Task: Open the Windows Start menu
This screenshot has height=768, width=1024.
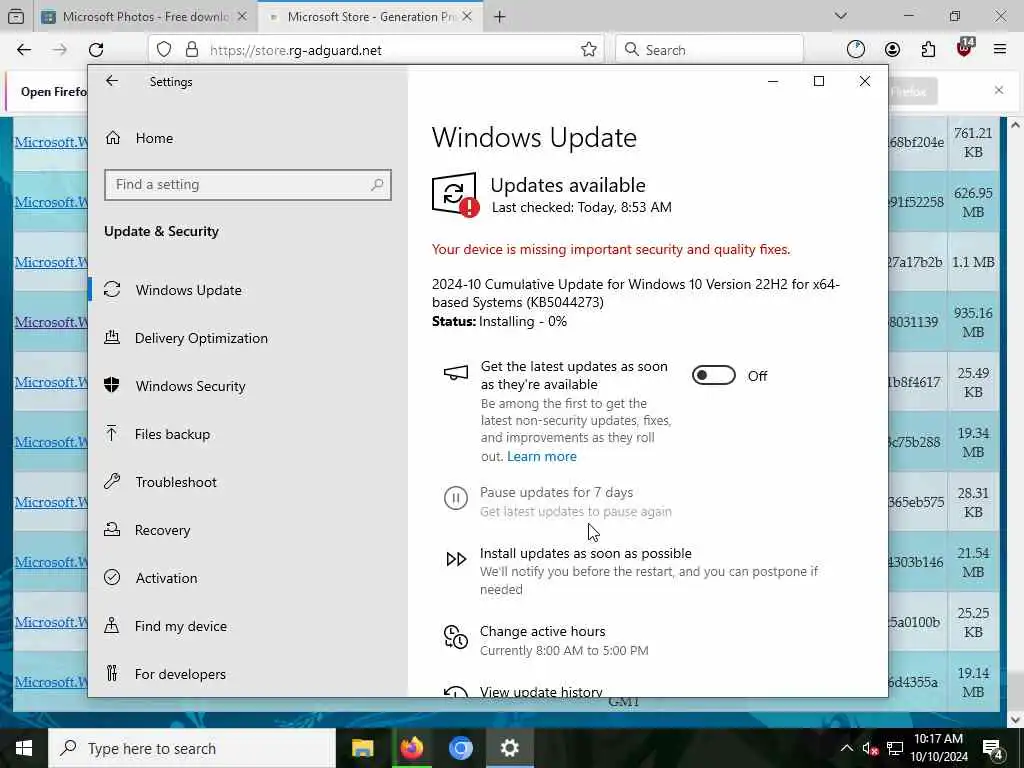Action: click(24, 748)
